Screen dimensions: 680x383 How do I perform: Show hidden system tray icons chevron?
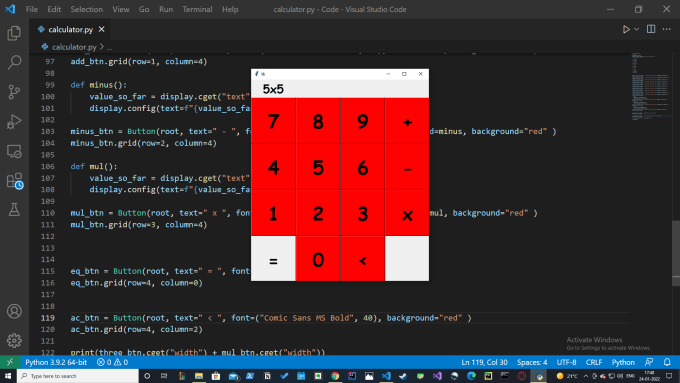[586, 376]
